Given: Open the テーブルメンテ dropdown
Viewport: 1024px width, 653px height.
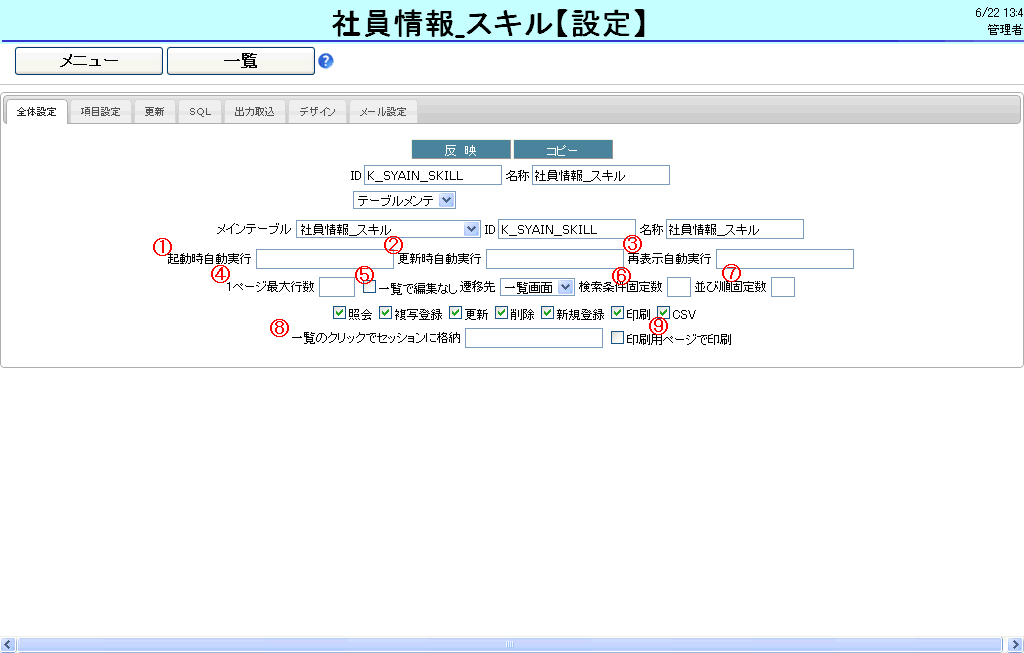Looking at the screenshot, I should [x=405, y=200].
